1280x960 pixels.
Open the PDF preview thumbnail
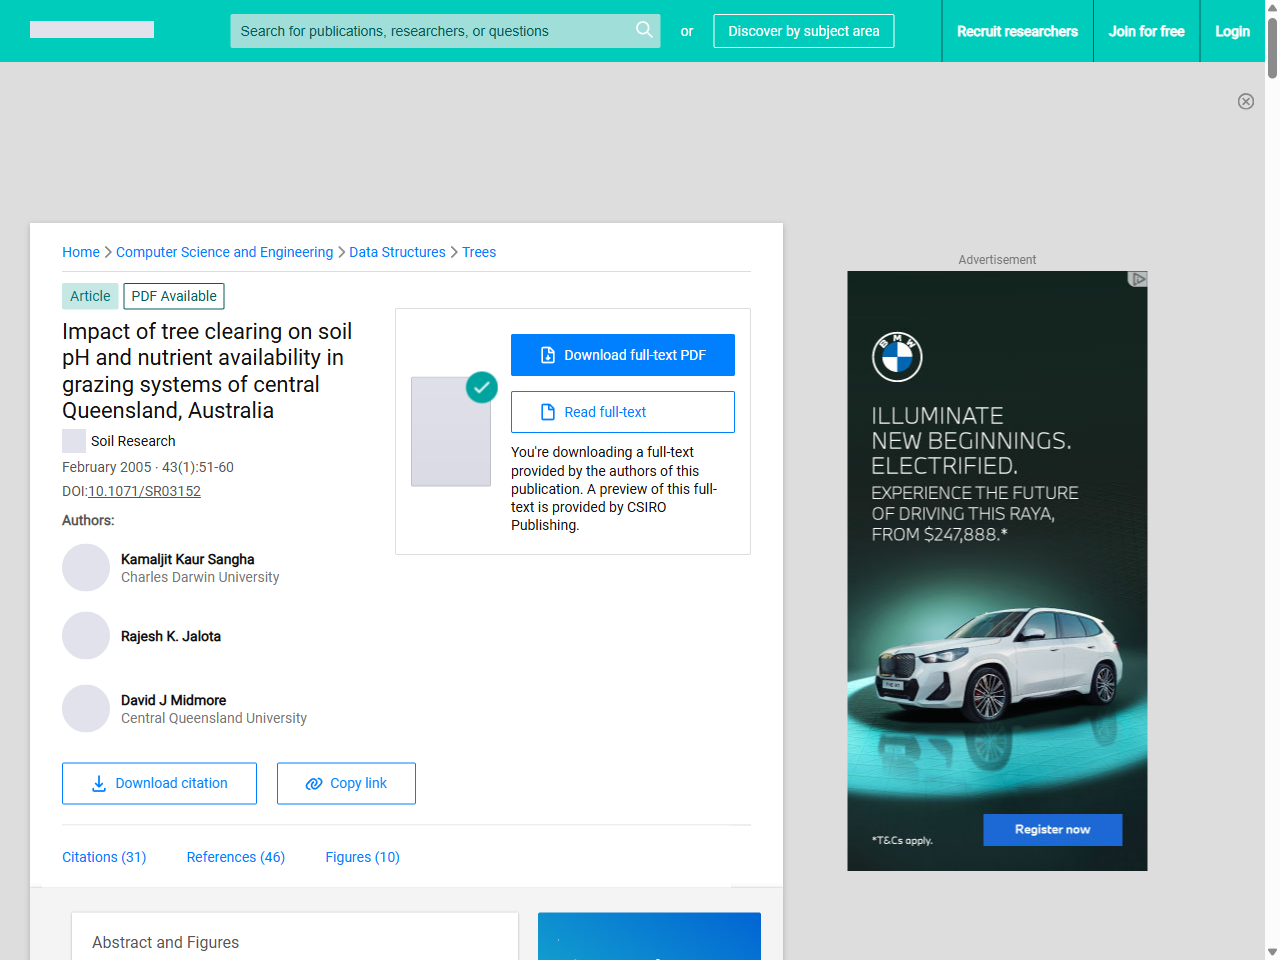pyautogui.click(x=451, y=431)
